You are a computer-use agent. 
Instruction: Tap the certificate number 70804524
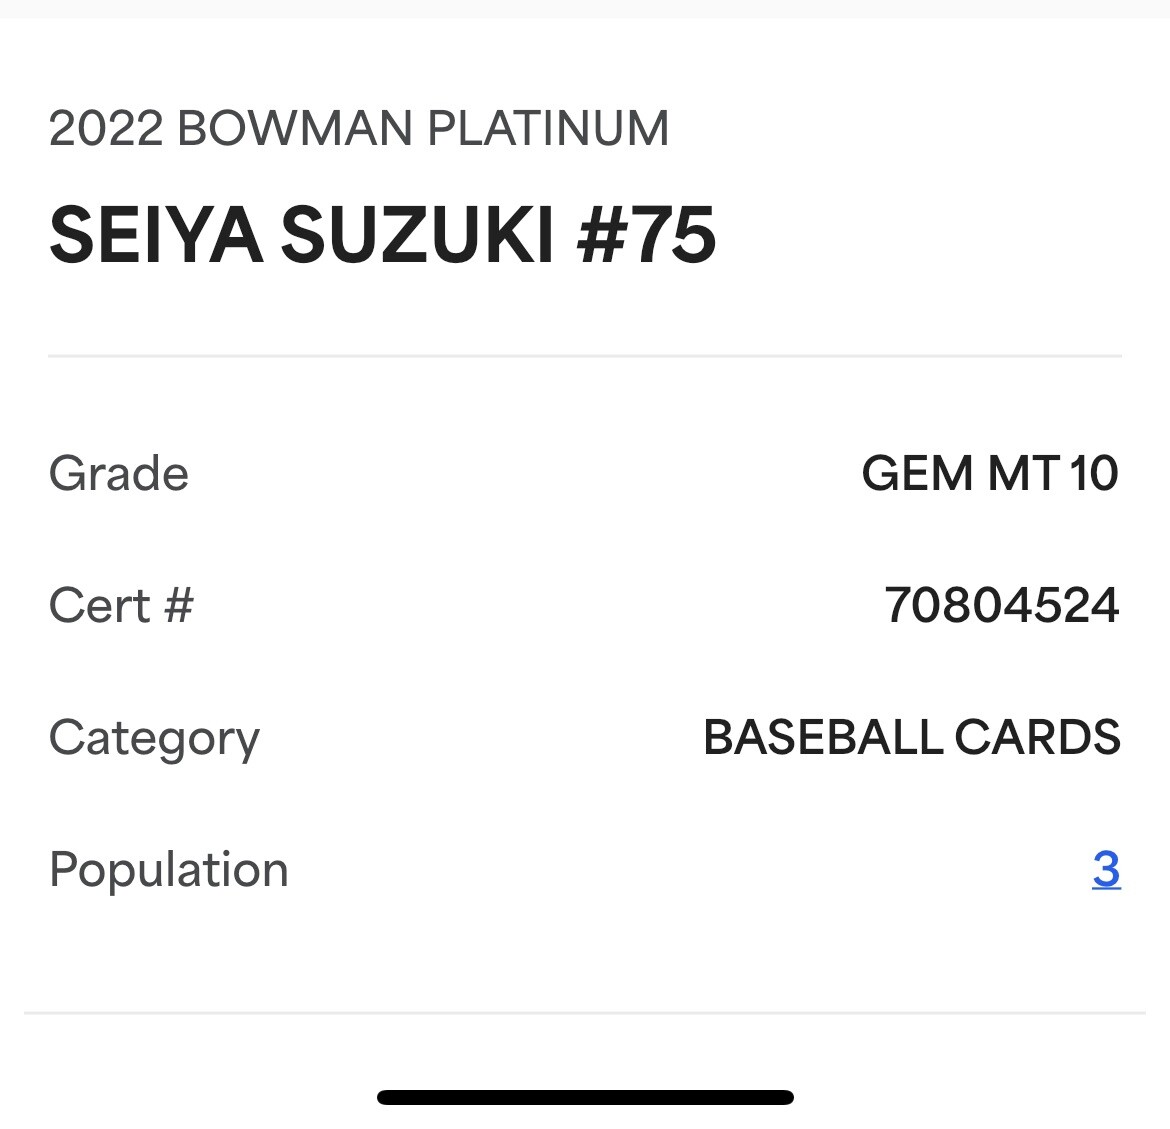coord(1001,605)
